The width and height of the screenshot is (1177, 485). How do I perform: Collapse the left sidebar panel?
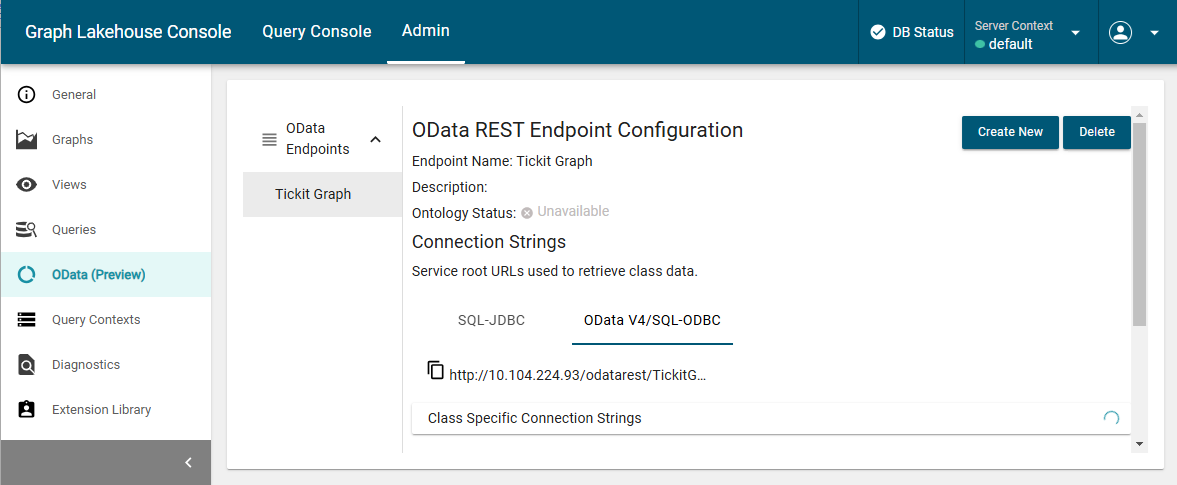(x=188, y=462)
